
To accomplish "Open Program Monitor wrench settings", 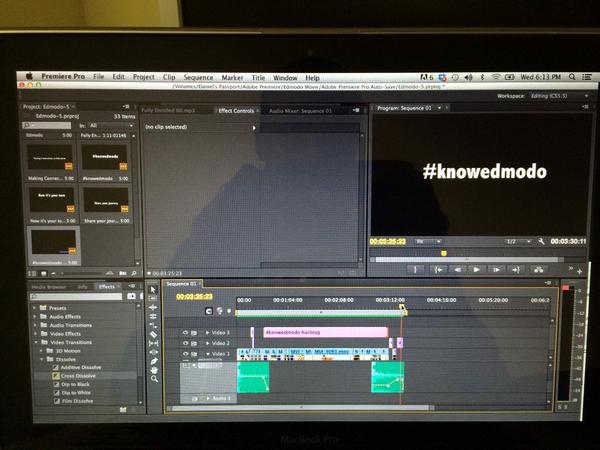I will 541,241.
